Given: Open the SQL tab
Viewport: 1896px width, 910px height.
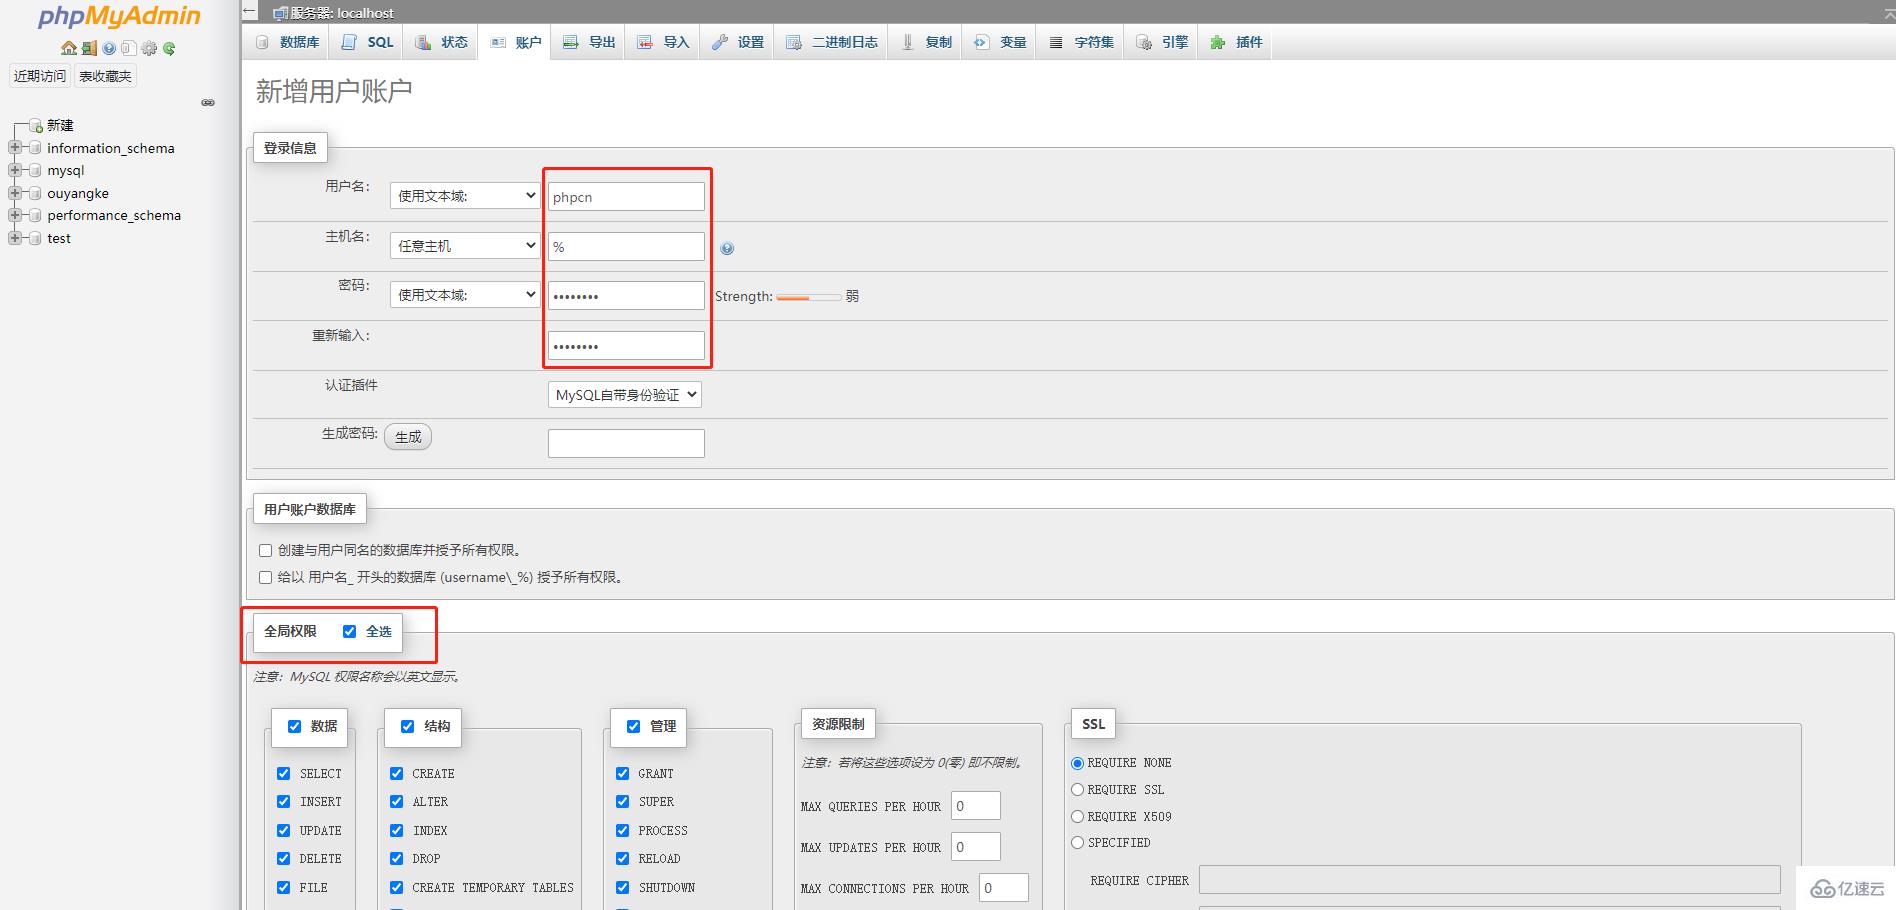Looking at the screenshot, I should [367, 42].
